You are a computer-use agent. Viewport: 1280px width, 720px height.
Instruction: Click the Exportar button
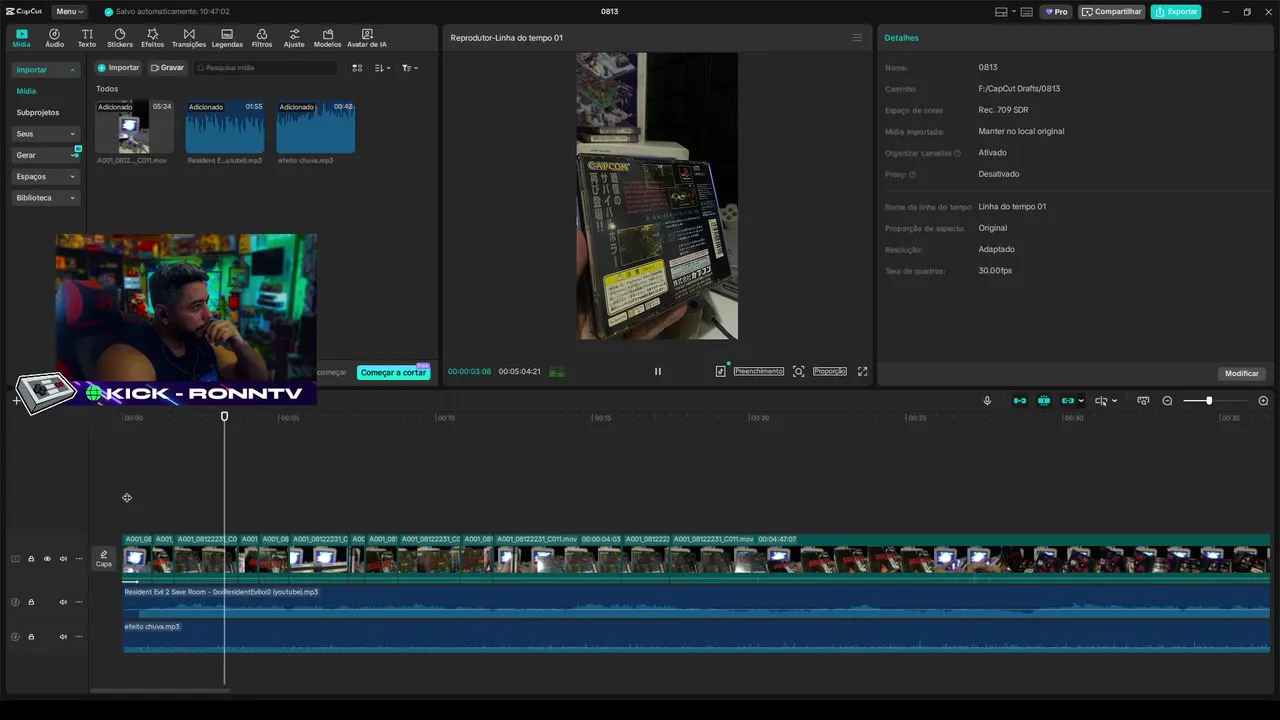click(x=1176, y=12)
